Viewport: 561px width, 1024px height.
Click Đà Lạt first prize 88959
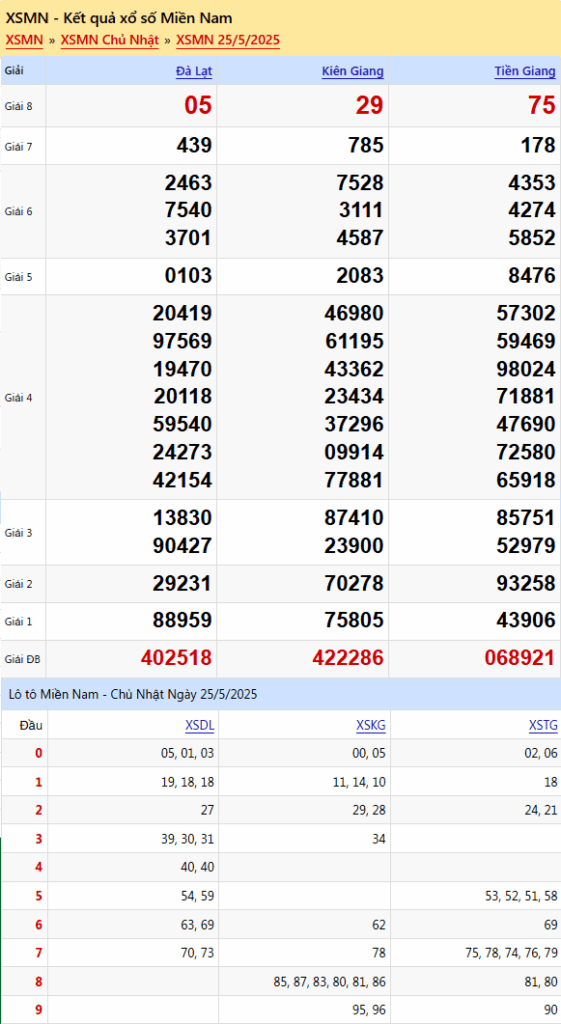tap(182, 620)
